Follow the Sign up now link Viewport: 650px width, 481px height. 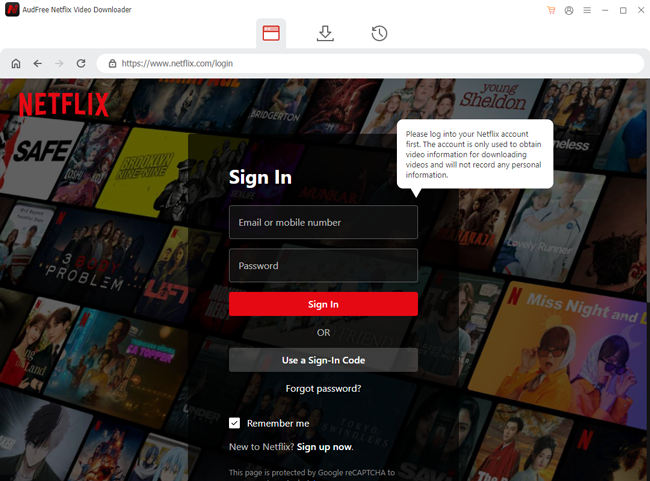[x=325, y=447]
